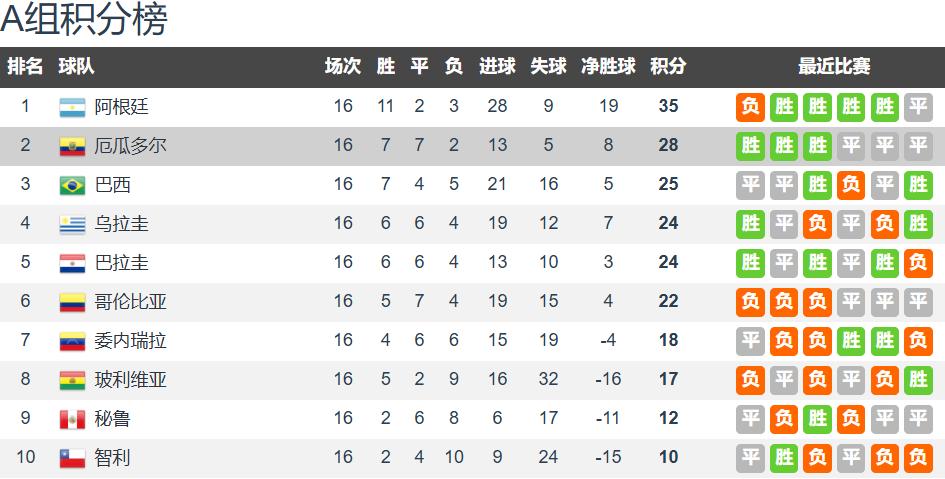The image size is (945, 479).
Task: Click the Brazil flag icon
Action: click(x=72, y=186)
